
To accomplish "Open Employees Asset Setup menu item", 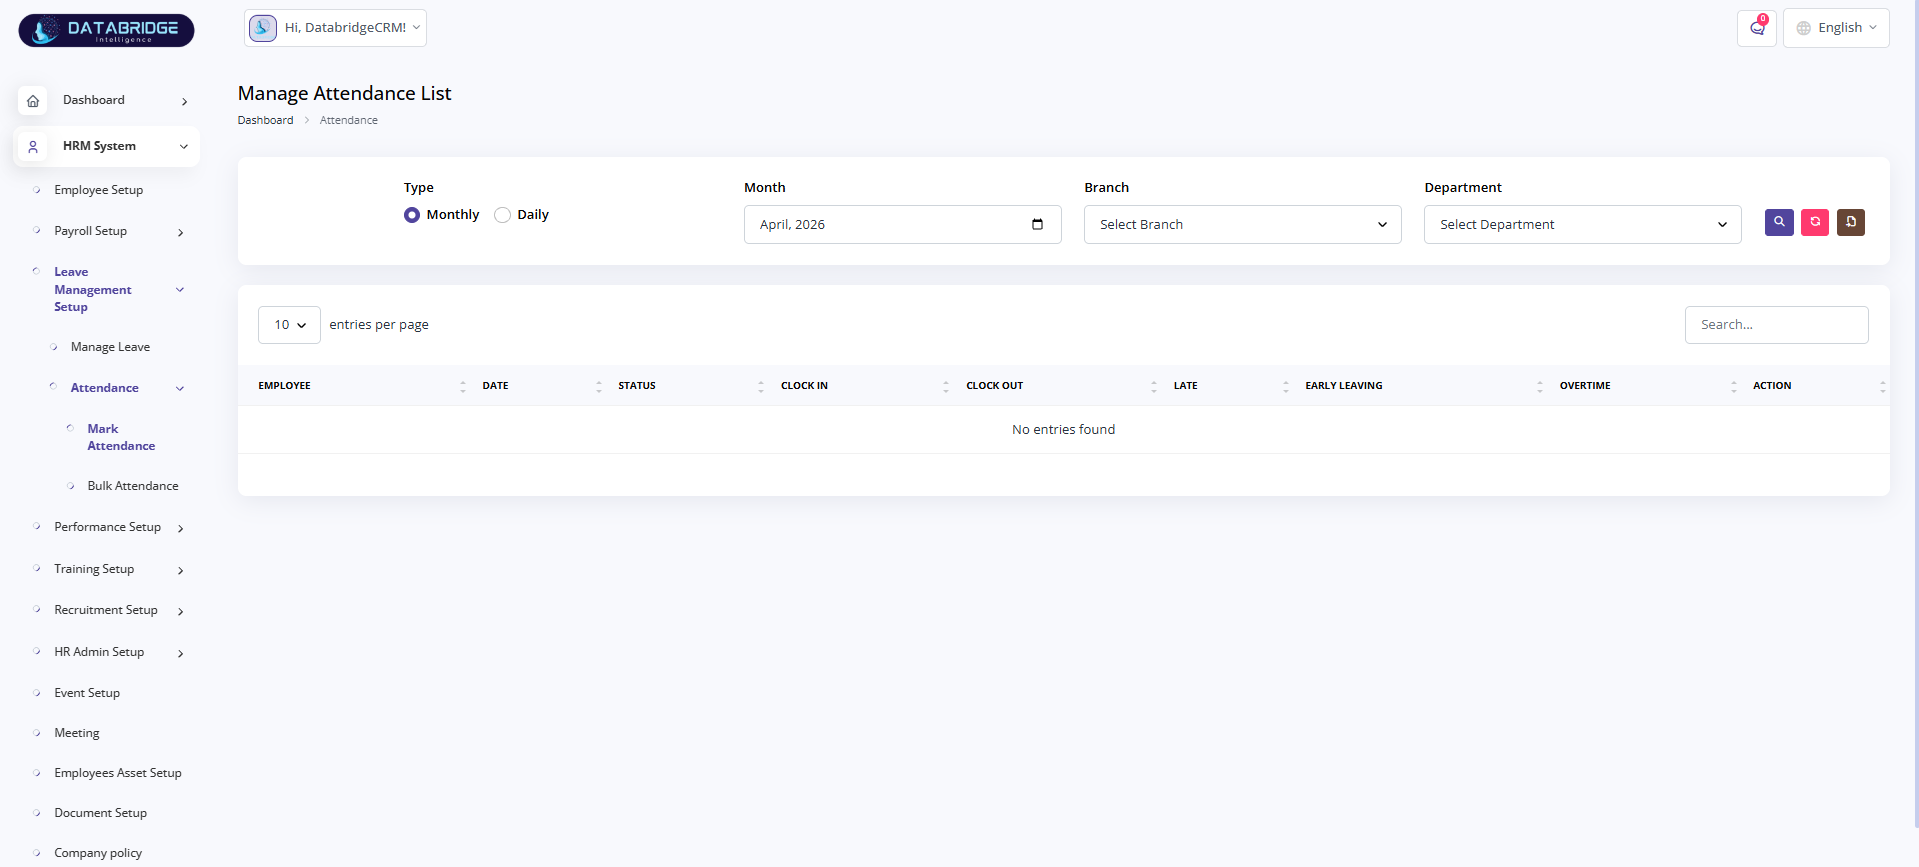I will coord(118,773).
